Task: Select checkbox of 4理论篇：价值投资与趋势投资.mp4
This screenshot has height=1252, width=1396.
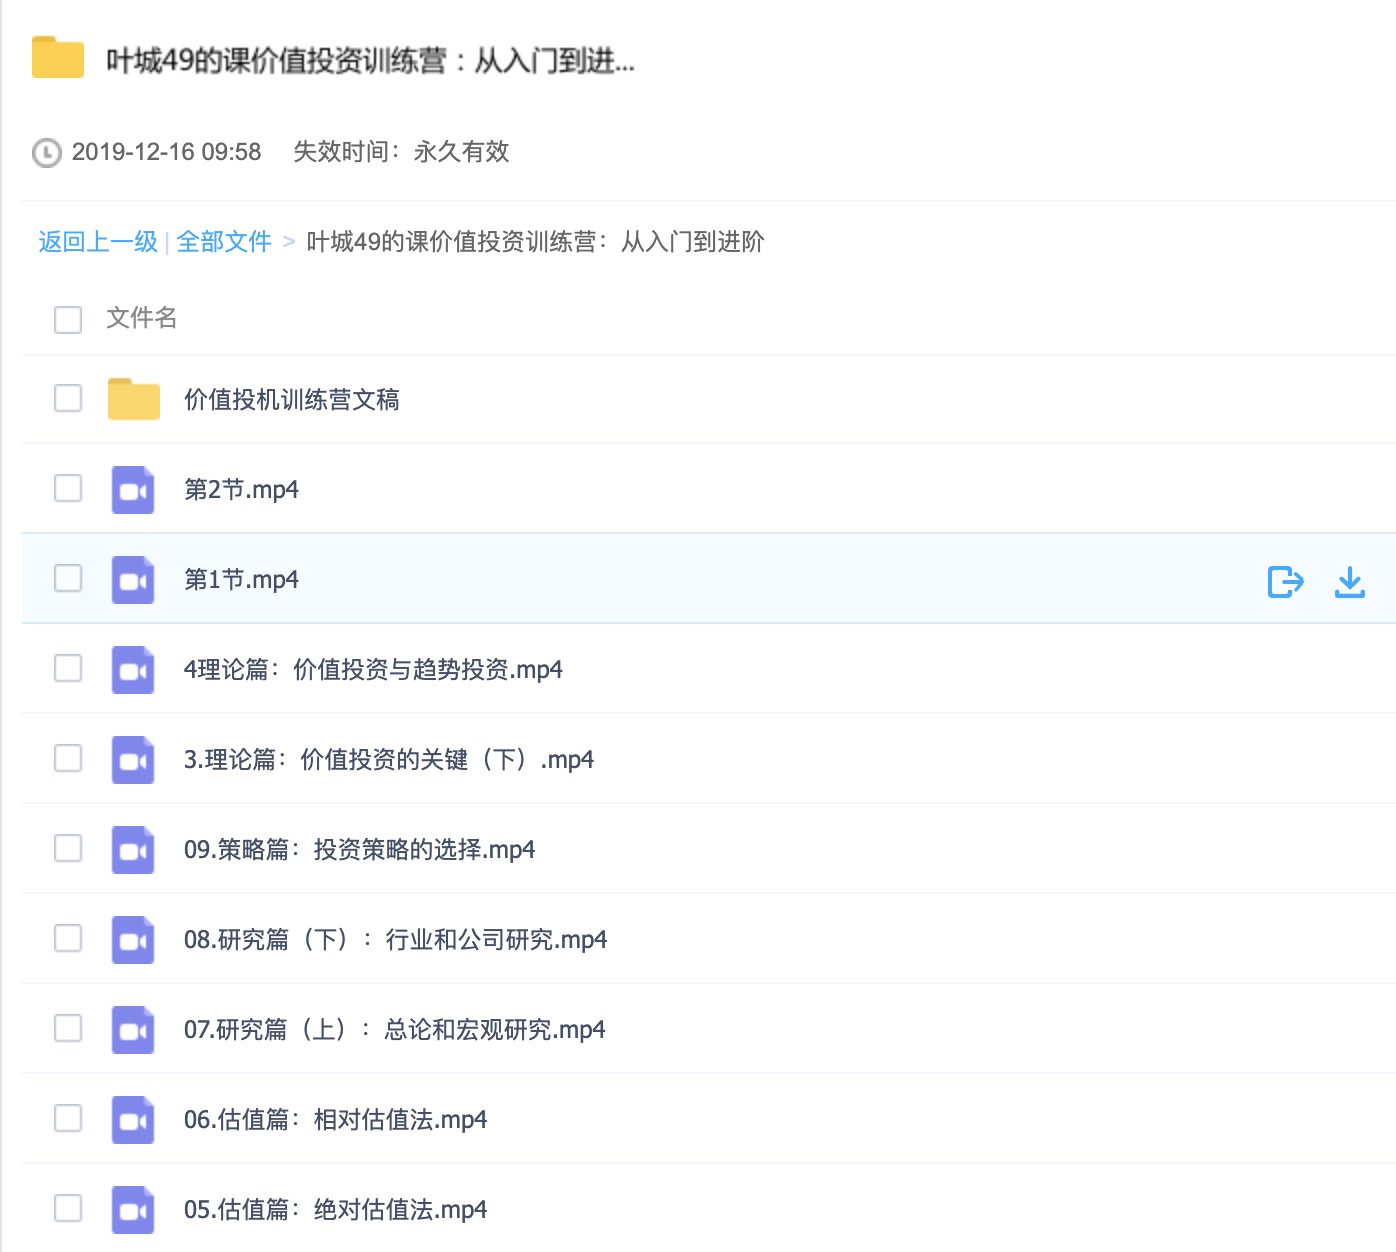Action: pyautogui.click(x=68, y=668)
